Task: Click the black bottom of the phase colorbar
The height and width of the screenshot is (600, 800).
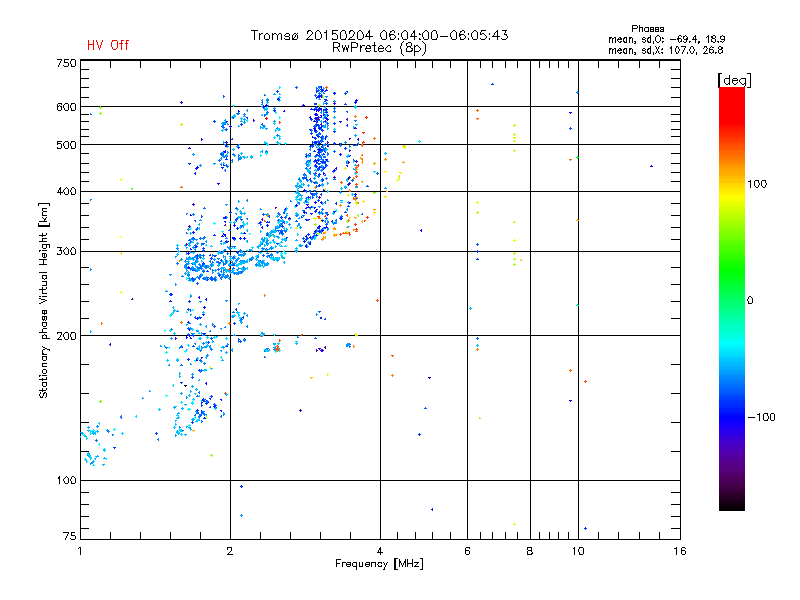Action: pyautogui.click(x=732, y=504)
